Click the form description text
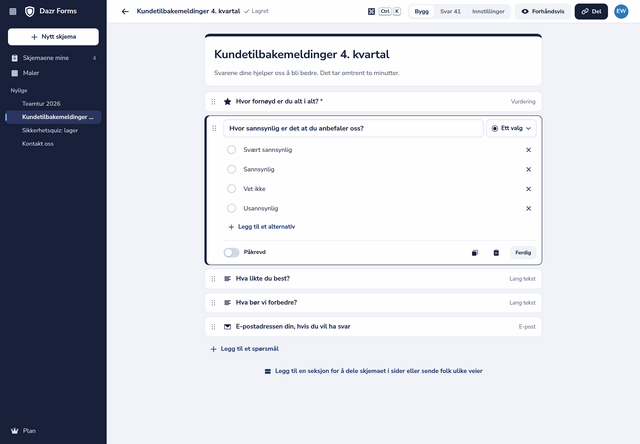Image resolution: width=640 pixels, height=444 pixels. tap(307, 73)
